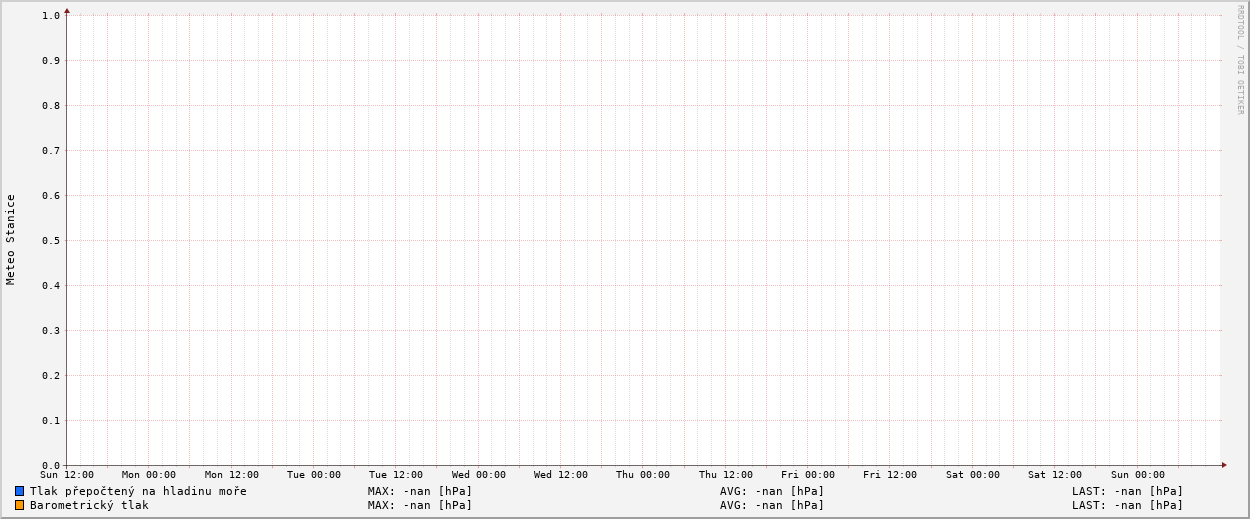Click the 0.5 value on the Y axis

tap(51, 240)
